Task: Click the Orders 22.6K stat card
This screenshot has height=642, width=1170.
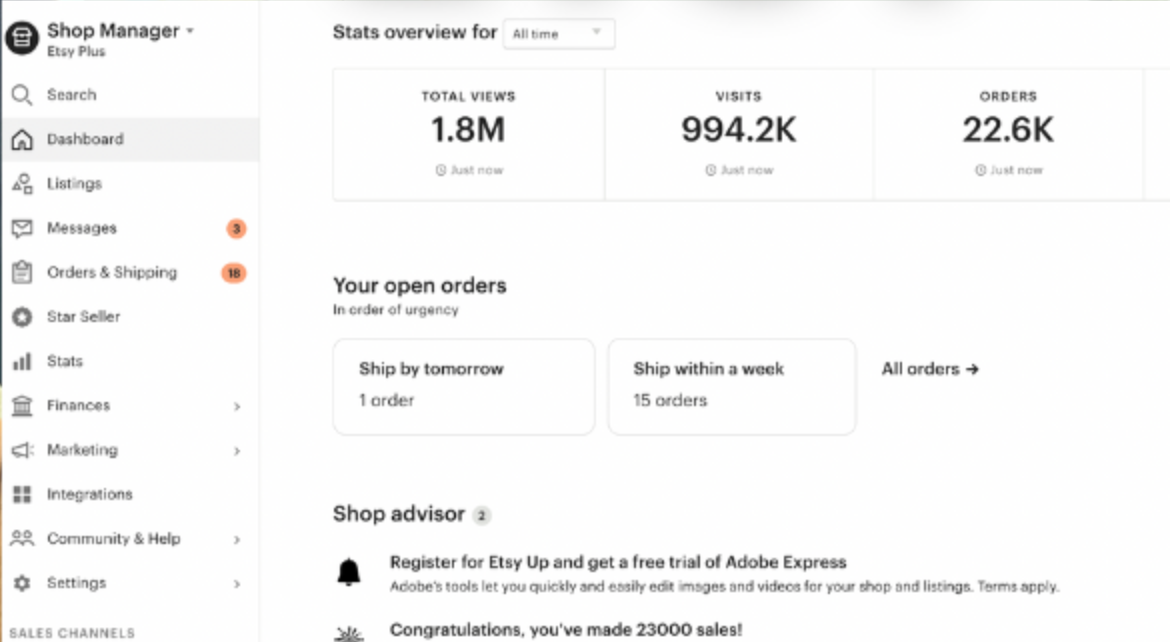Action: click(x=1008, y=134)
